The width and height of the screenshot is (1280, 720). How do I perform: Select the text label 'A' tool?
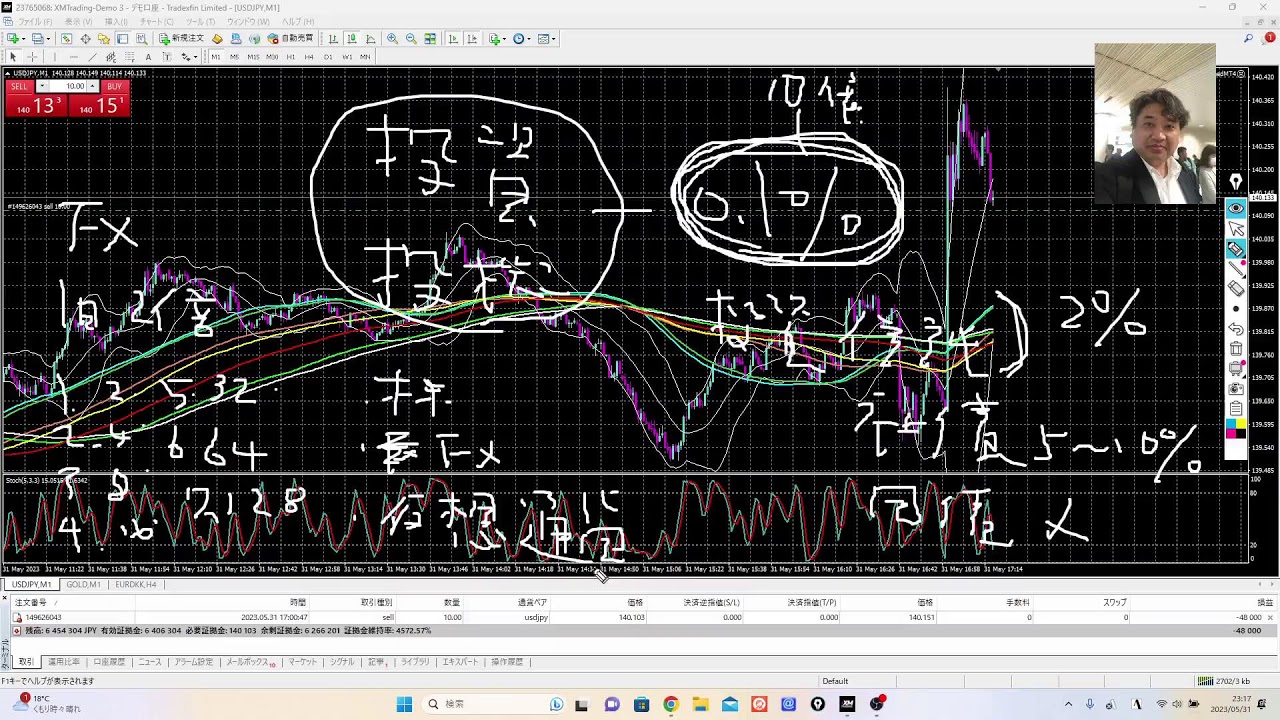pos(148,57)
